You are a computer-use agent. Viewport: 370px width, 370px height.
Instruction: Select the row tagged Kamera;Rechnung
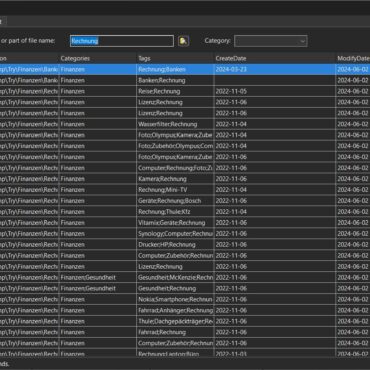[x=185, y=179]
